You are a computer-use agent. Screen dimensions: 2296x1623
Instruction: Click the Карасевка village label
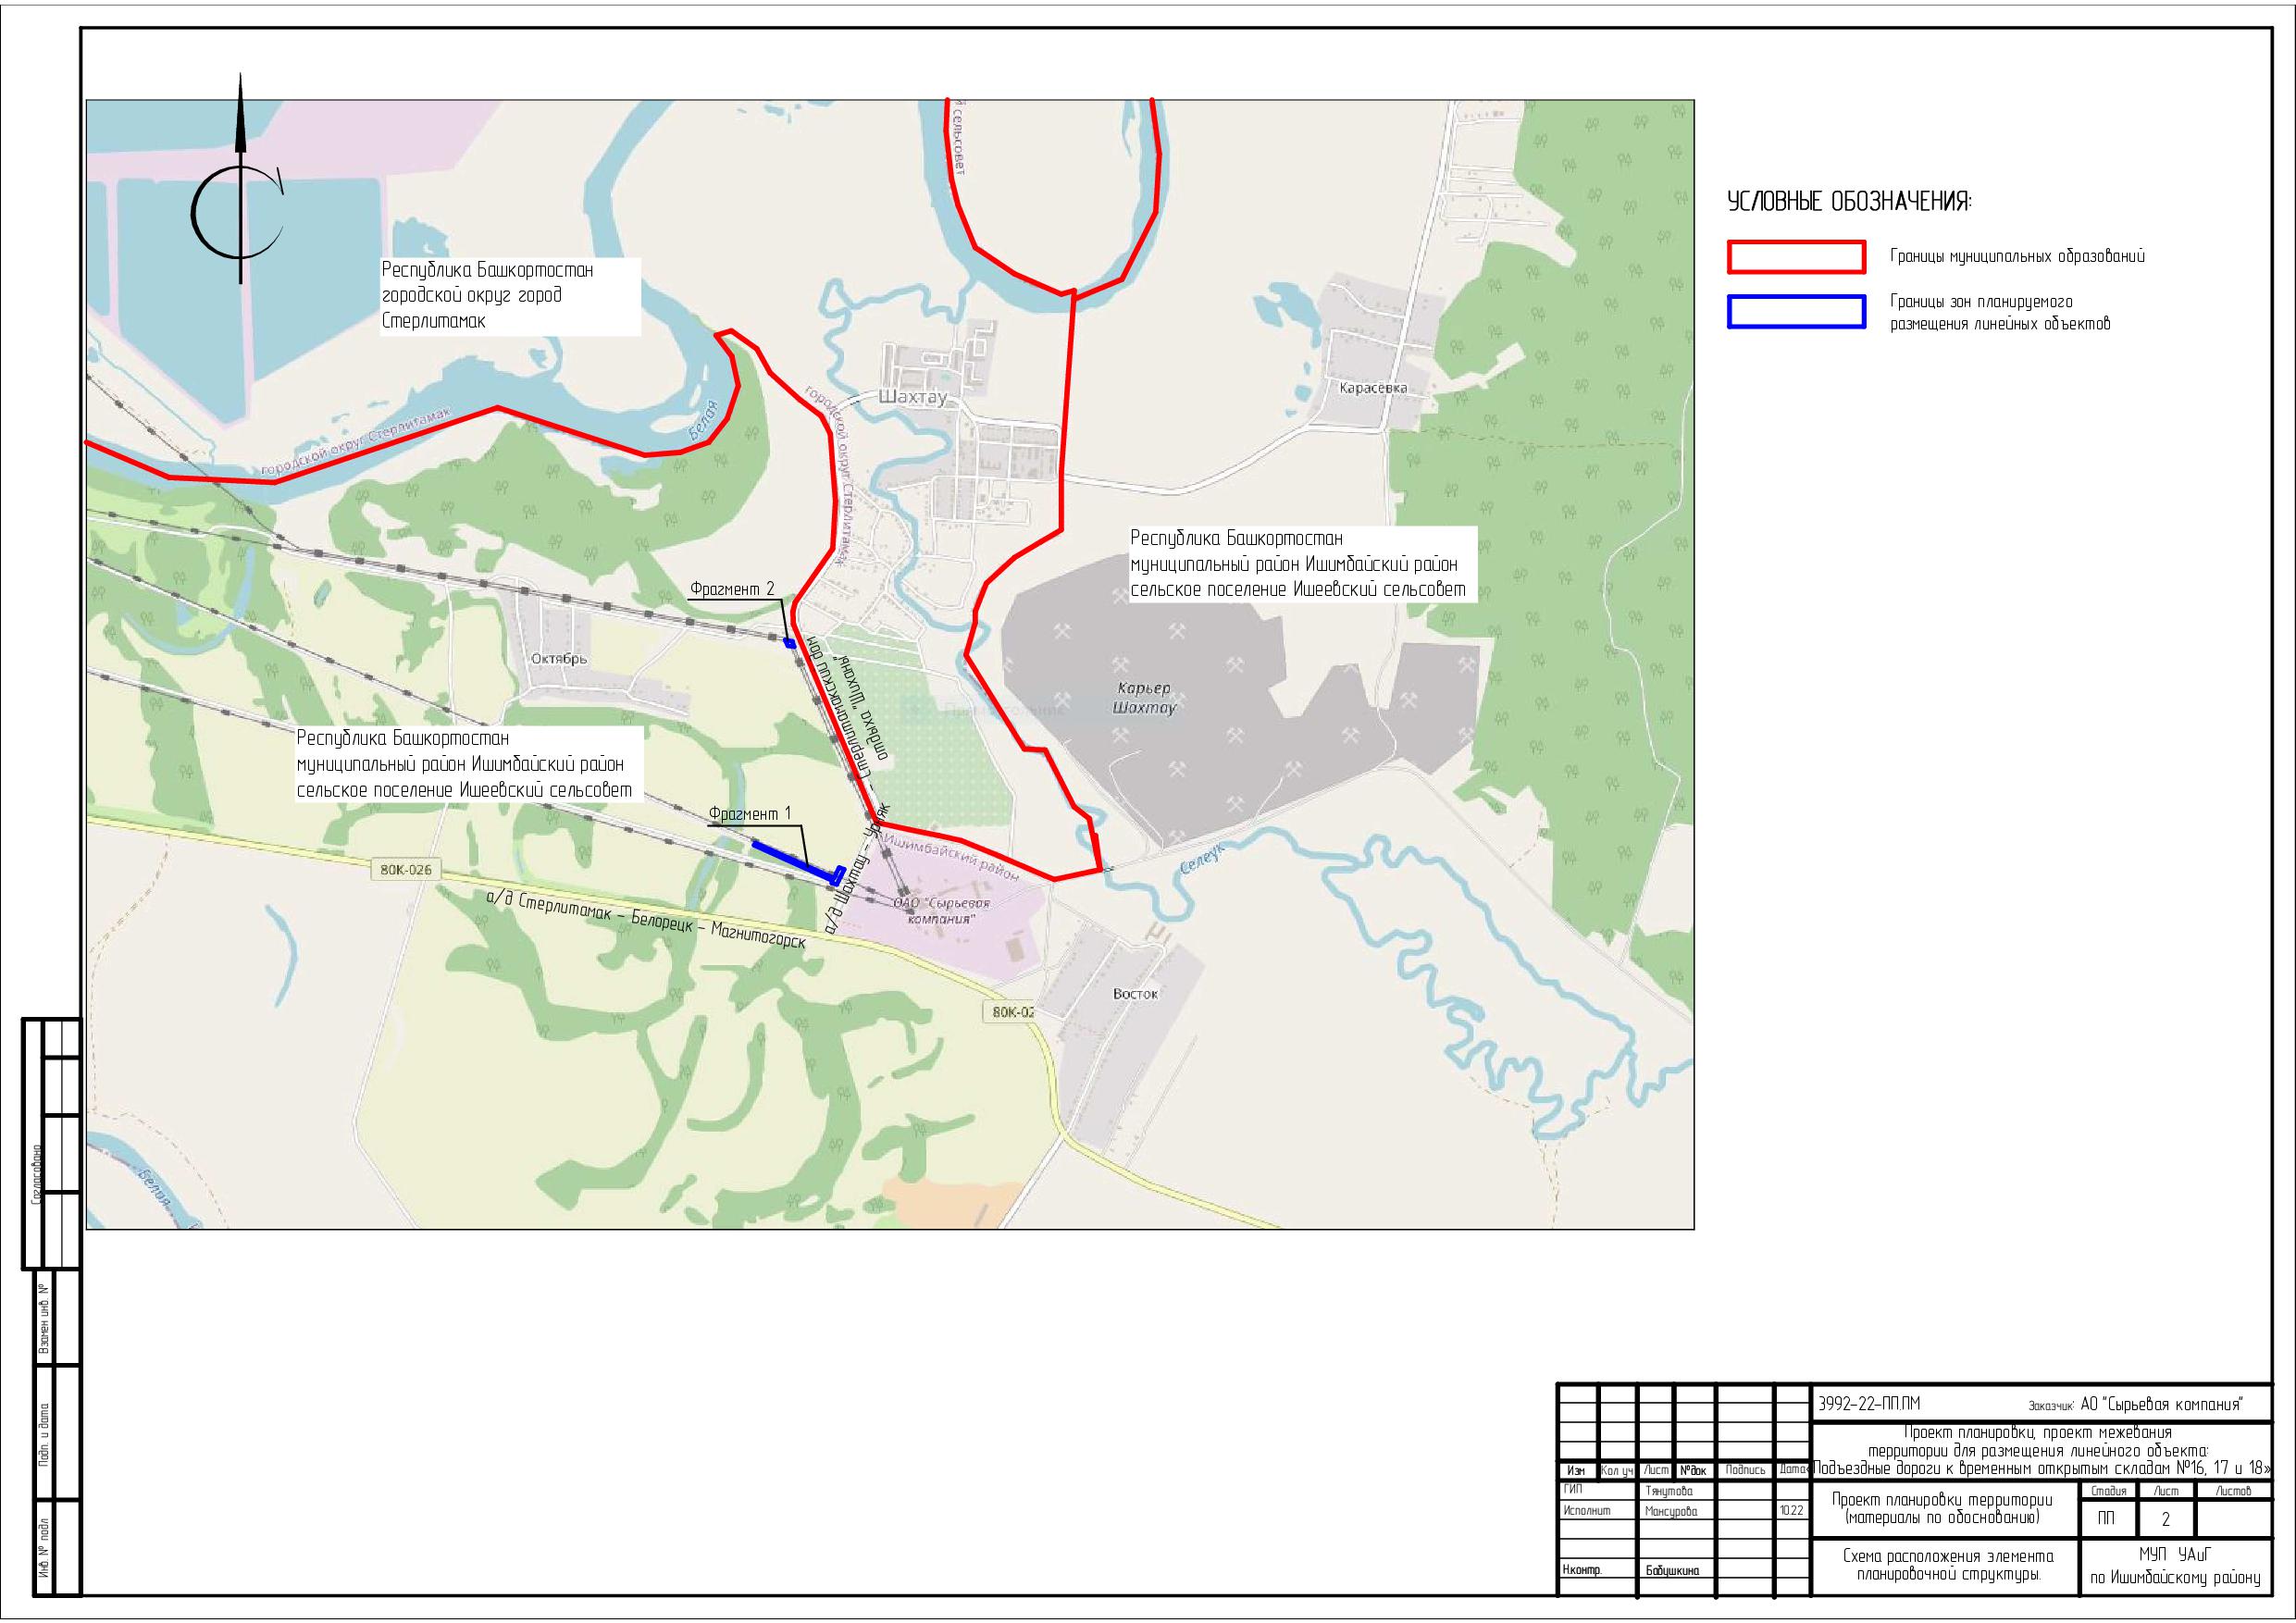(x=1373, y=388)
